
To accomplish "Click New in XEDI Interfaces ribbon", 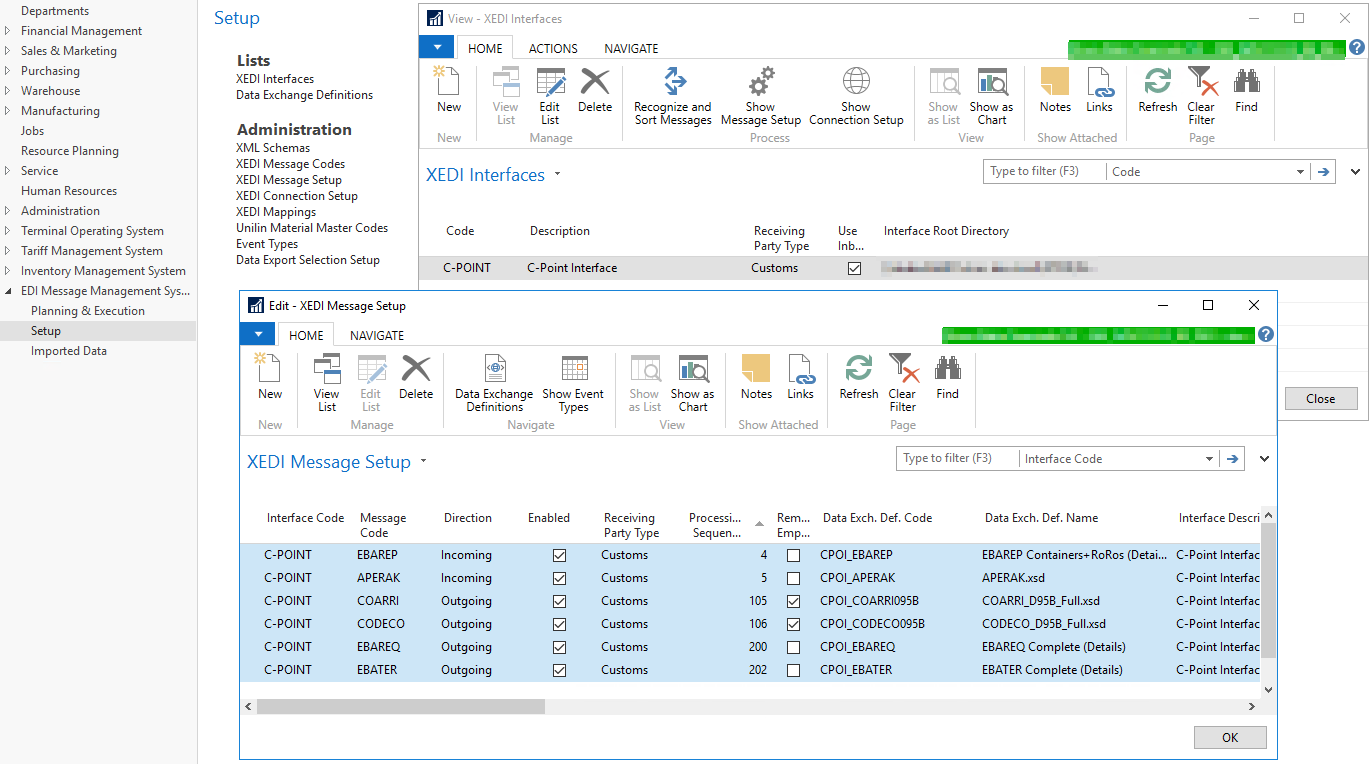I will (x=449, y=90).
